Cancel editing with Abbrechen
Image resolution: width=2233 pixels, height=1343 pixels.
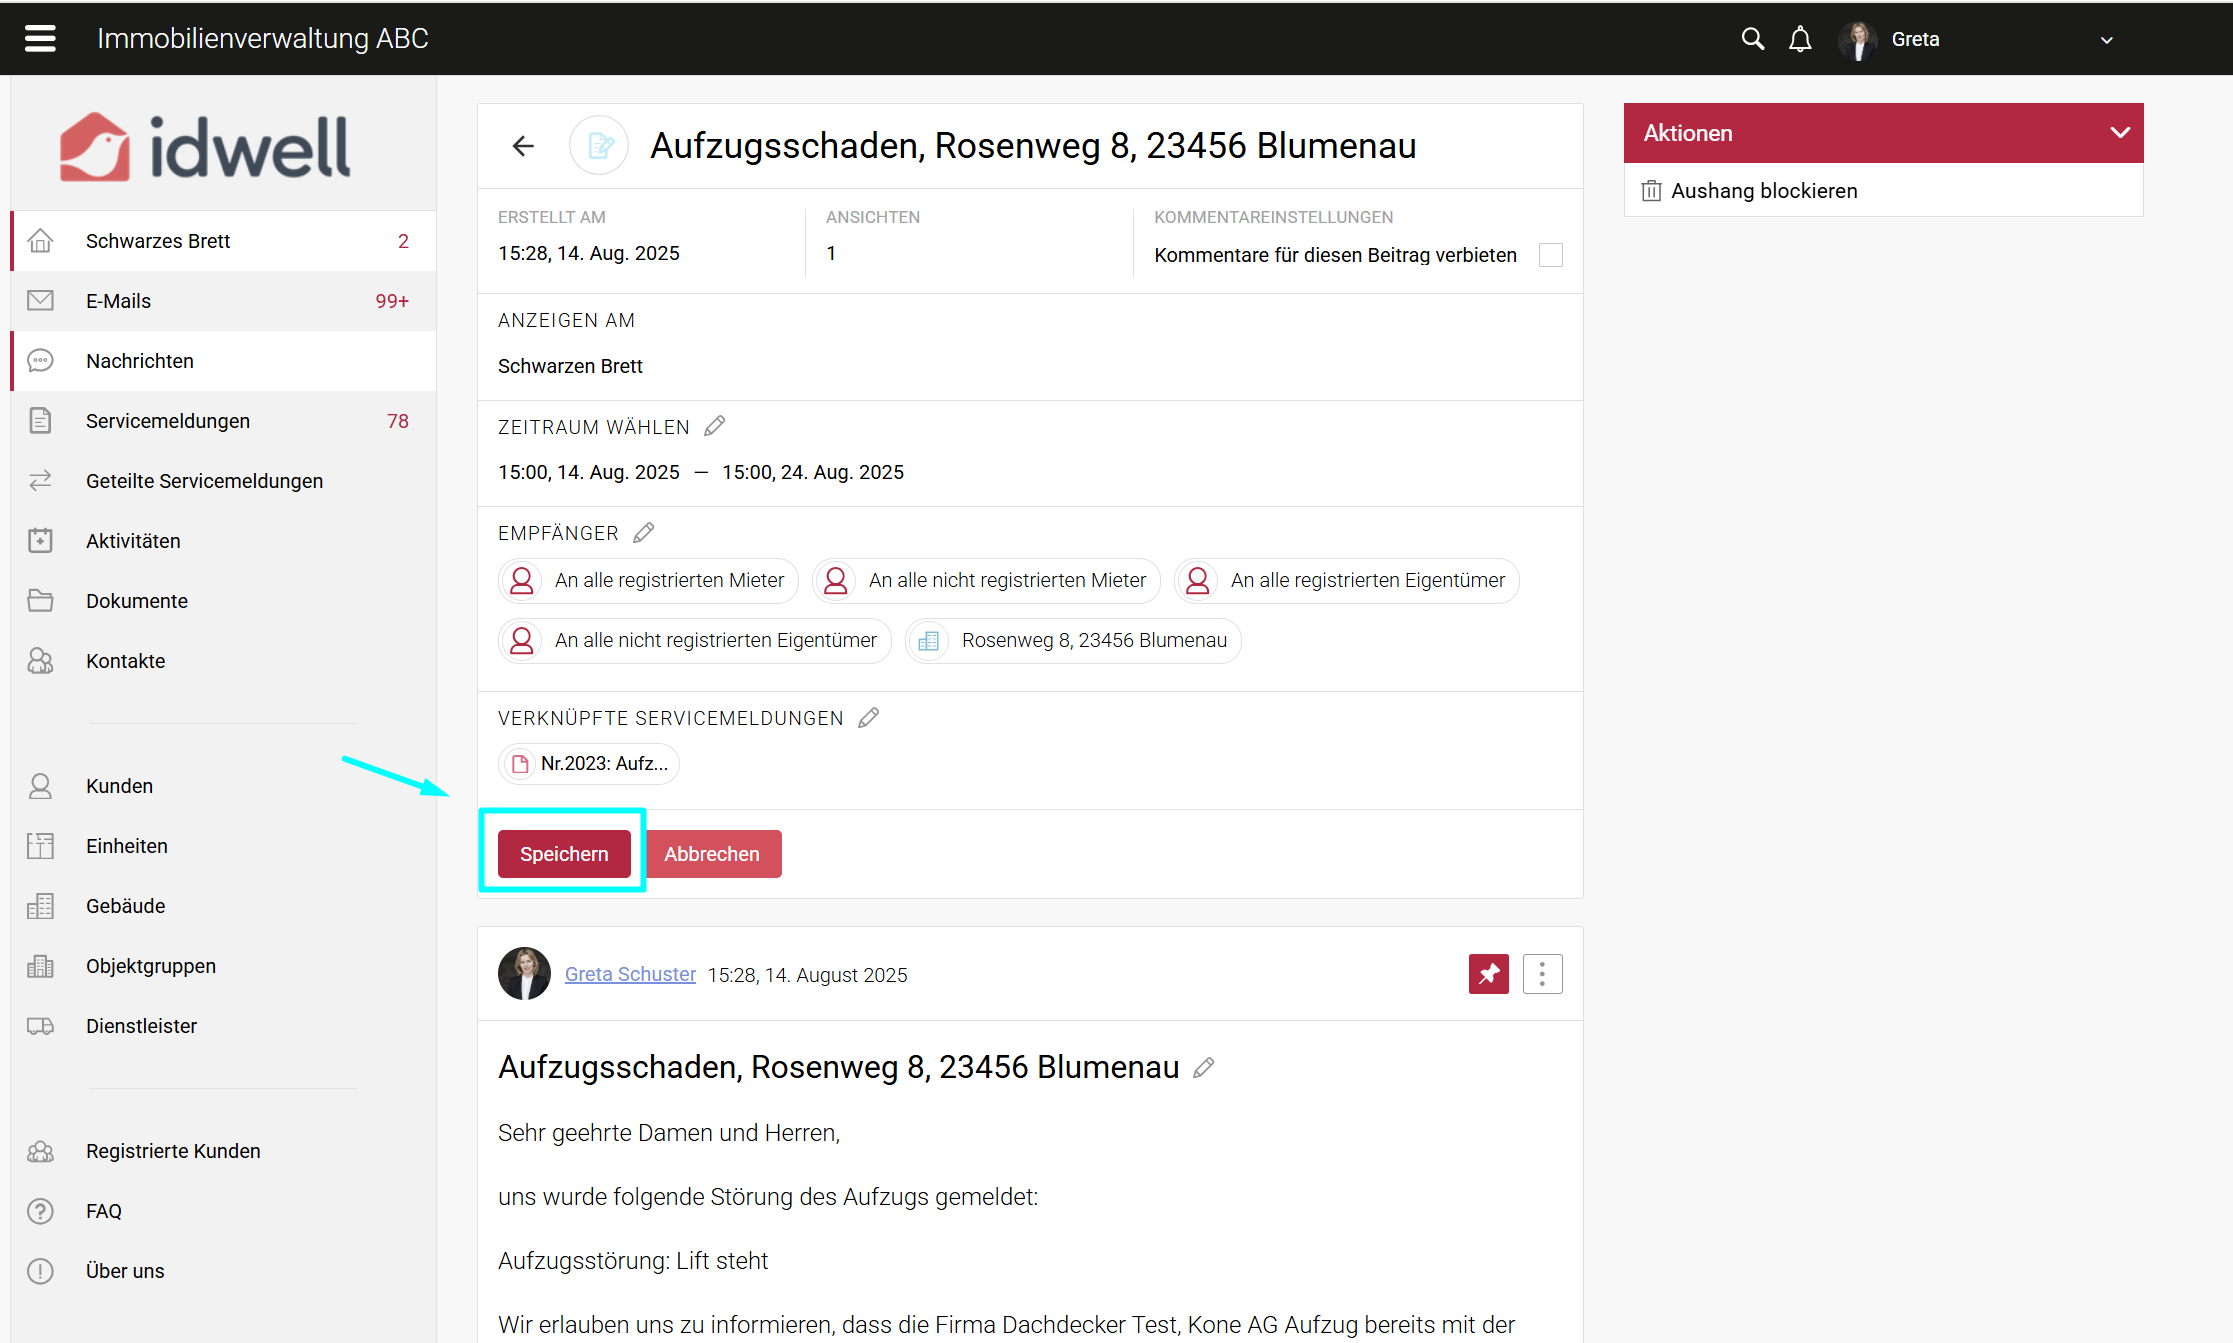[x=712, y=854]
